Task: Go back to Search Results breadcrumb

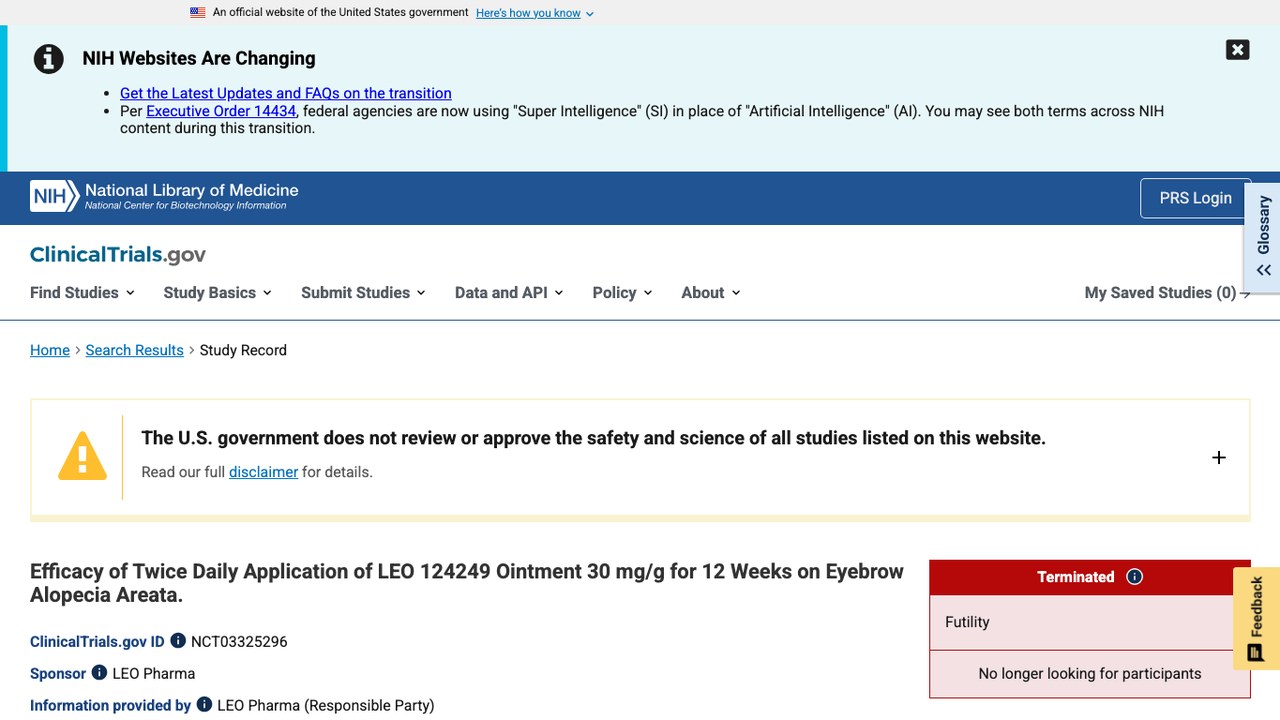Action: pos(134,350)
